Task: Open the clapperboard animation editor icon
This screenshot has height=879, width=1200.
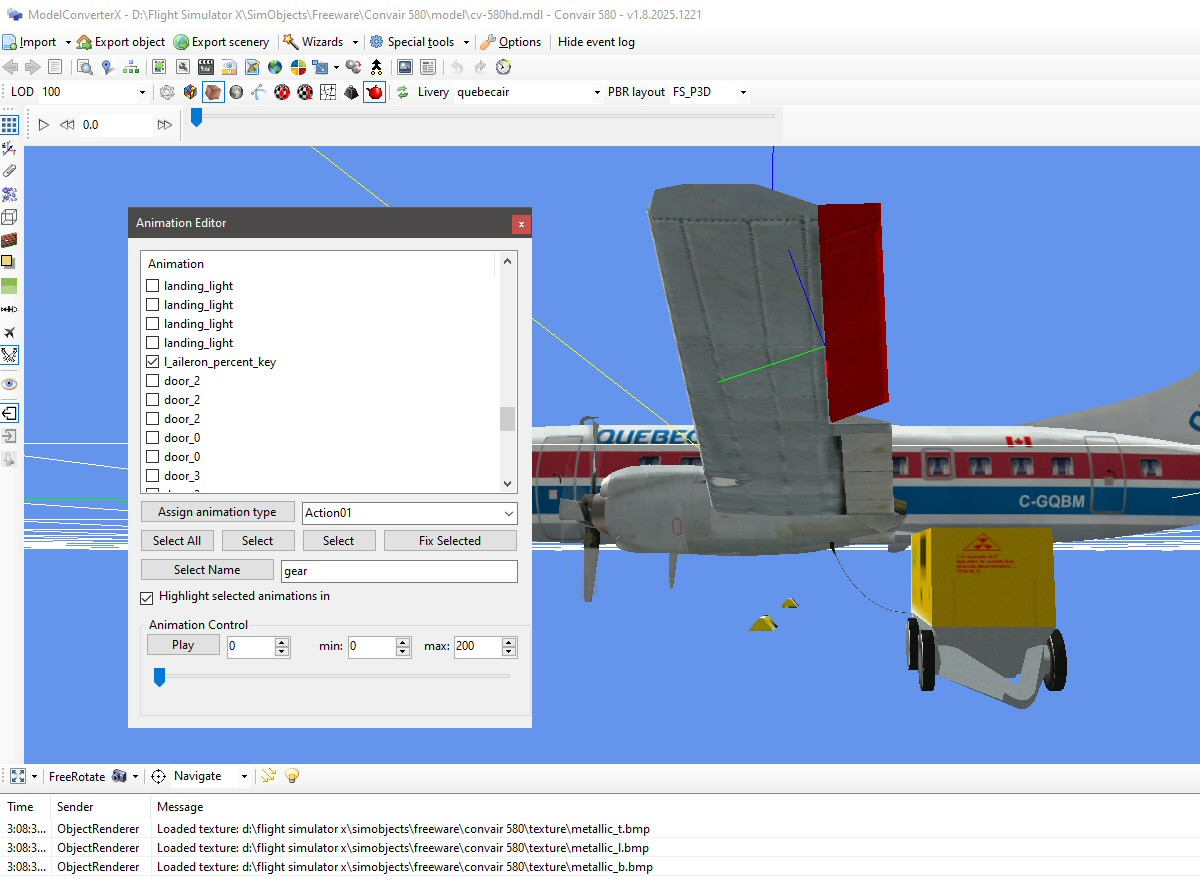Action: [x=206, y=67]
